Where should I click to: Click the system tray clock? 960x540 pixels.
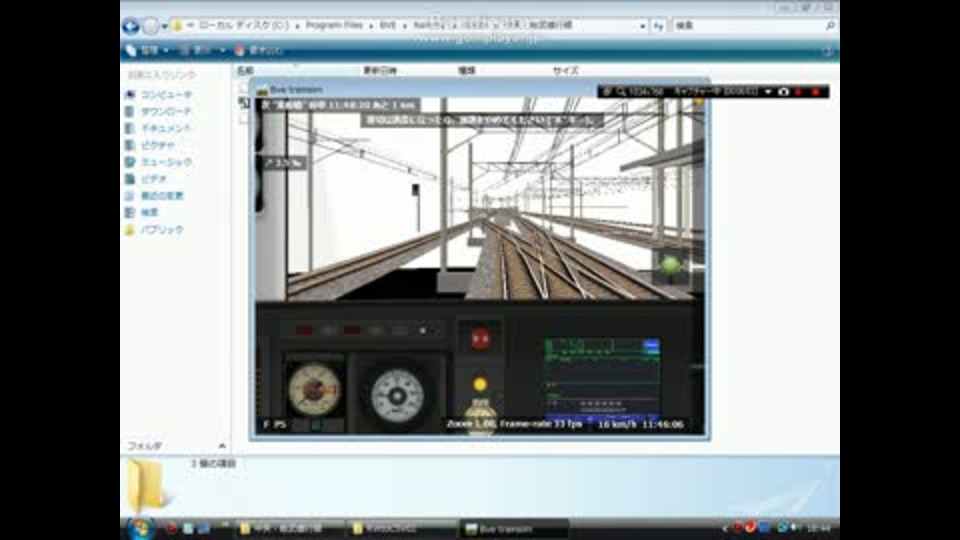(819, 528)
